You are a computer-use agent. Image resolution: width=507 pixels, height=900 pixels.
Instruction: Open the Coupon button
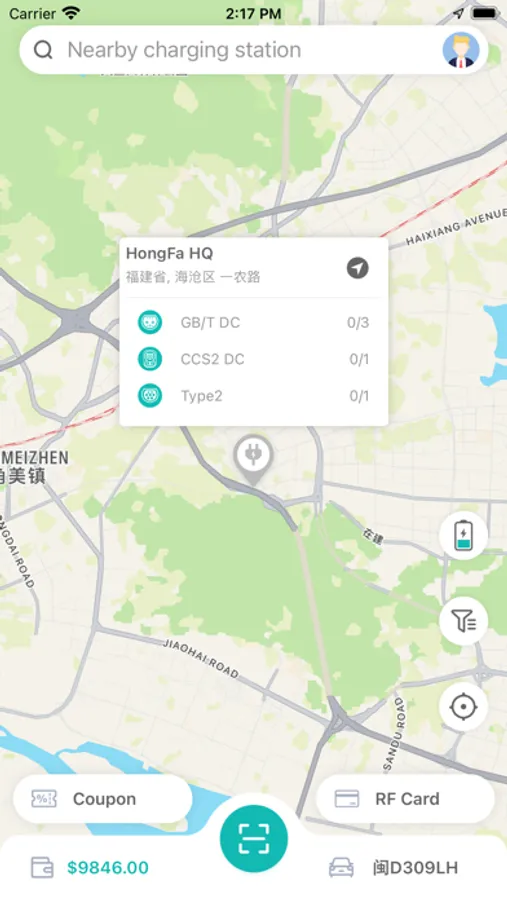coord(103,798)
